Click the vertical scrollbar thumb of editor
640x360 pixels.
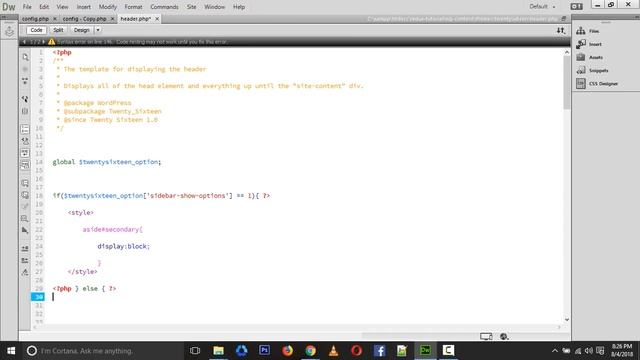567,83
